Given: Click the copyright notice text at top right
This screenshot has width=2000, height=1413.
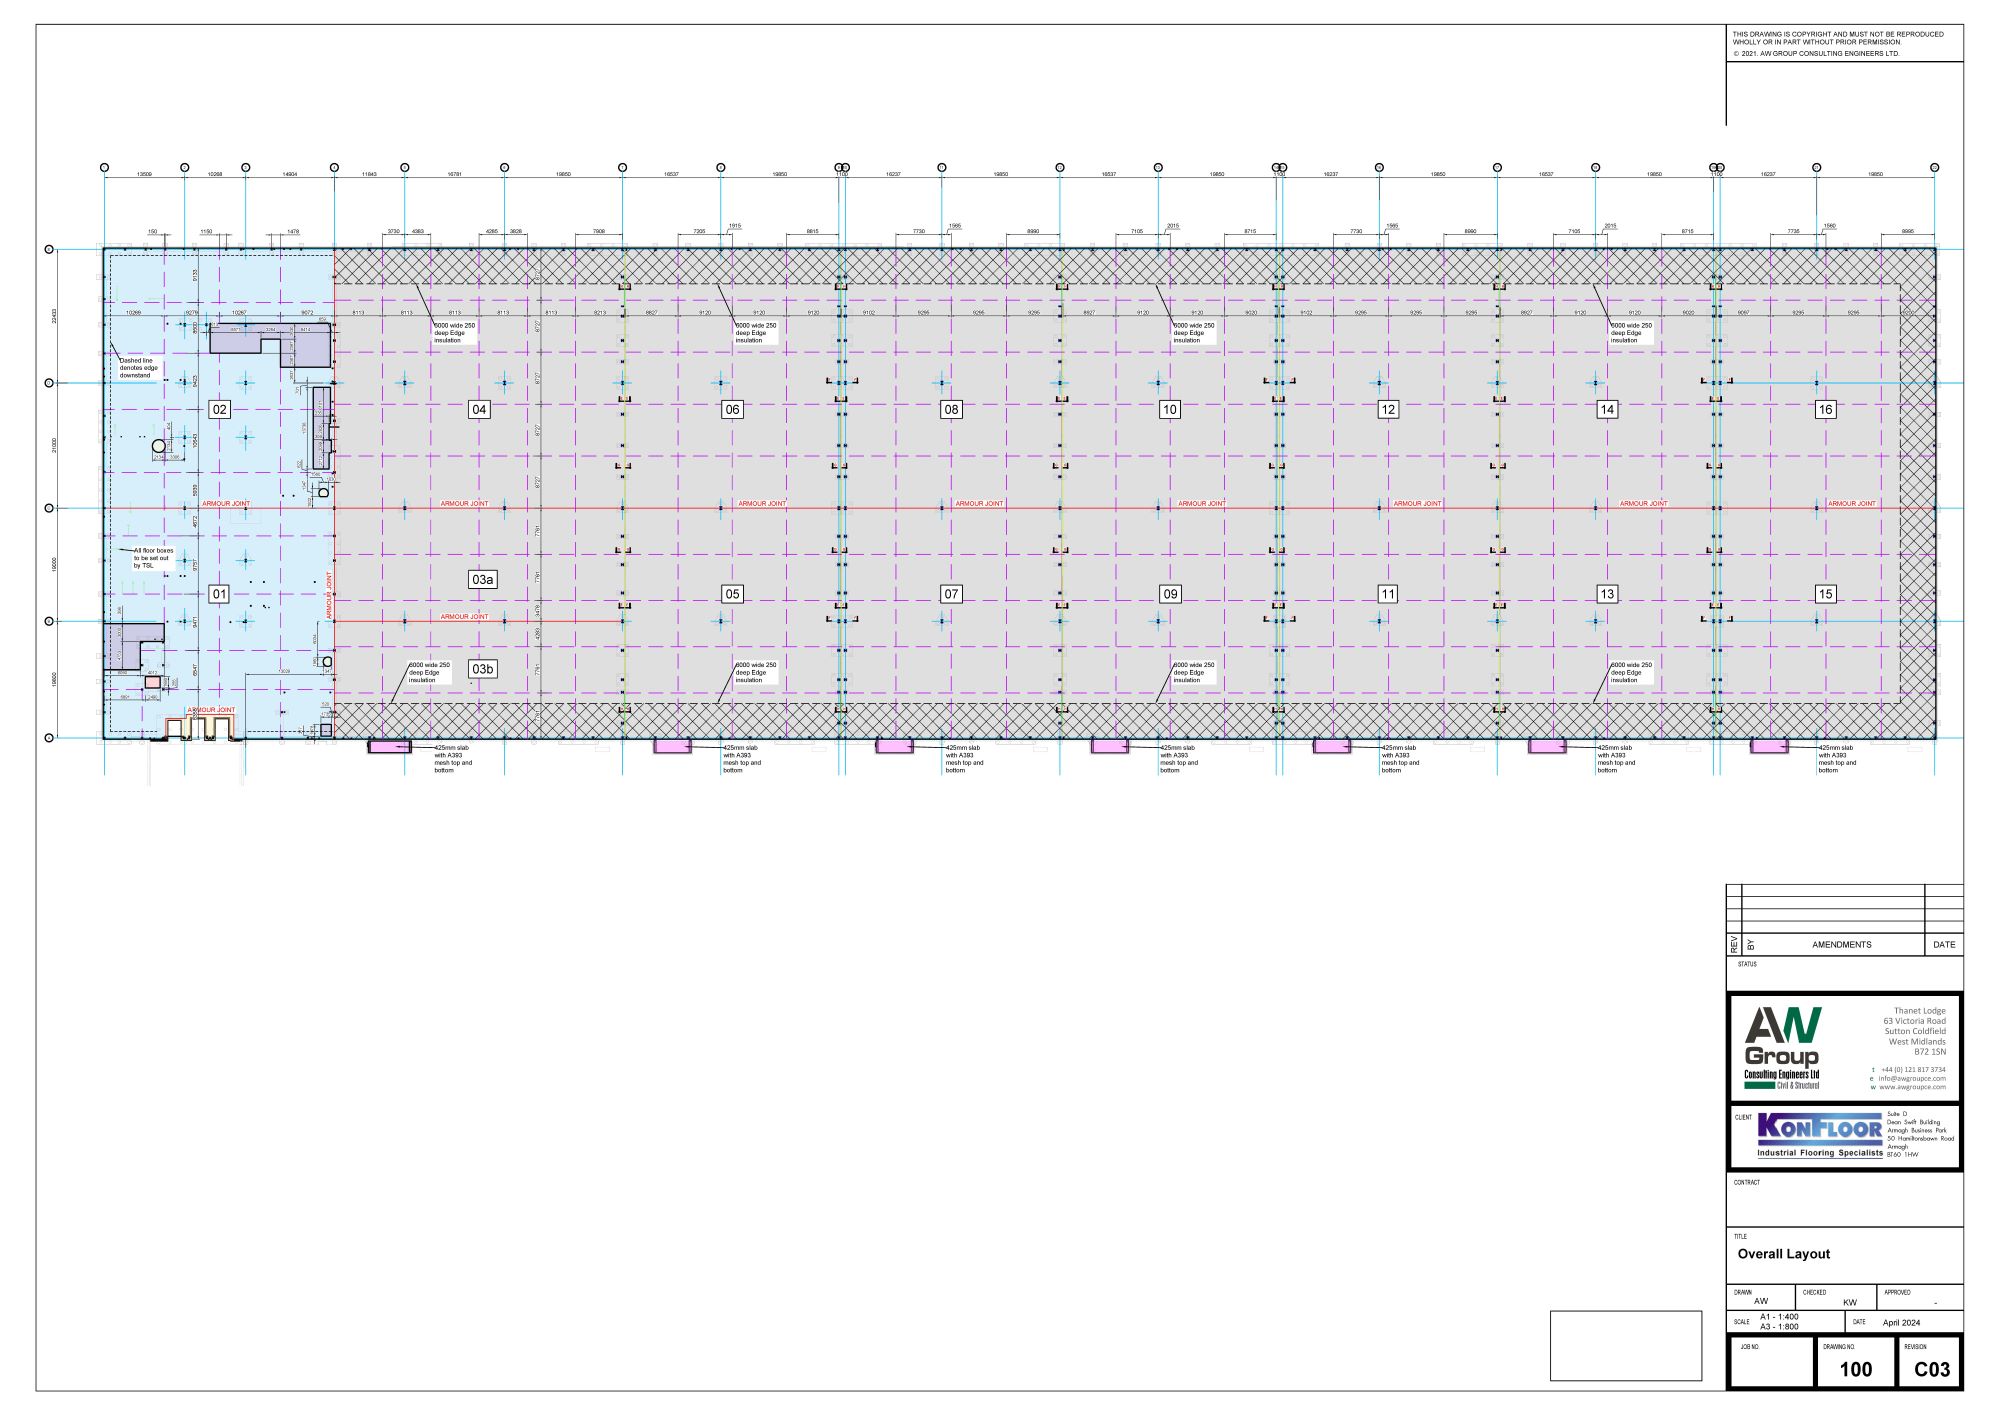Looking at the screenshot, I should coord(1838,38).
